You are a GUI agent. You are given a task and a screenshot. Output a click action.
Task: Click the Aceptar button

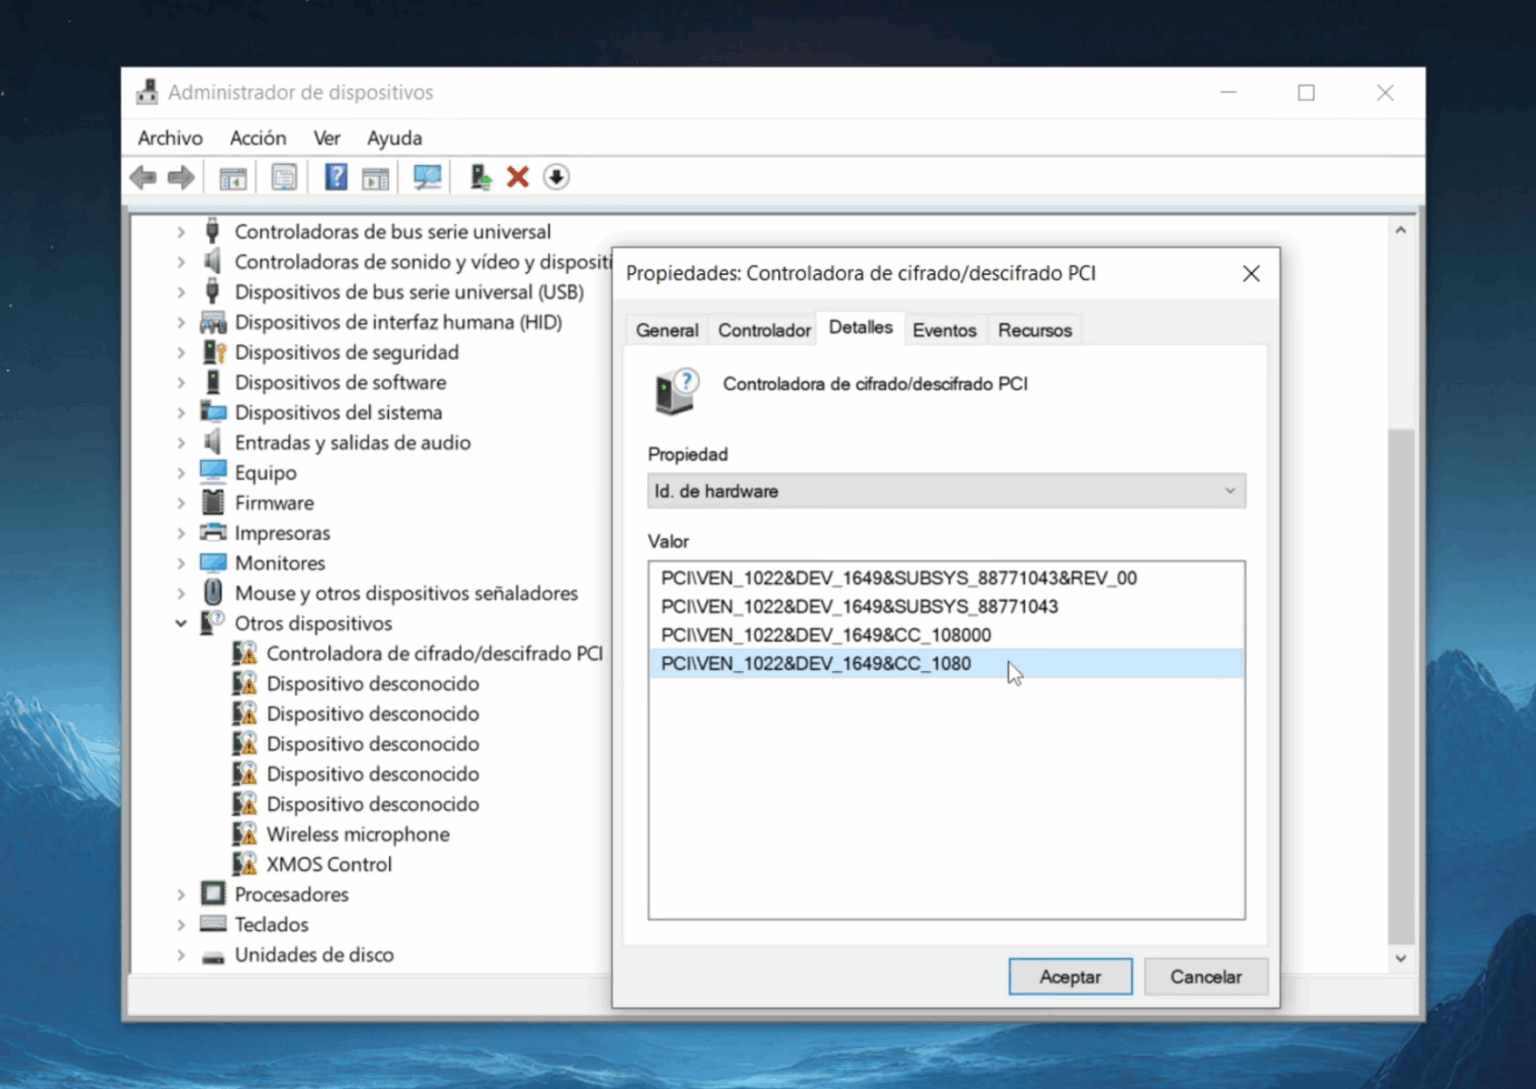tap(1069, 976)
